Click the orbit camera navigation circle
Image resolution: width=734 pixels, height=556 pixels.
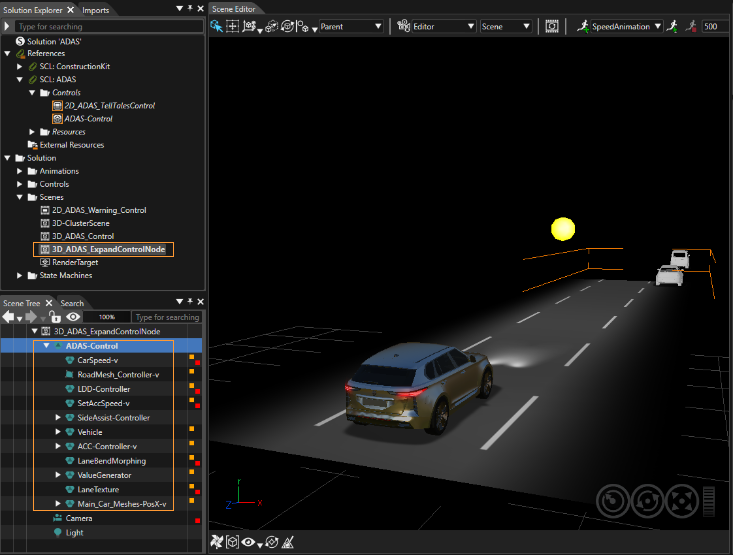pos(647,501)
